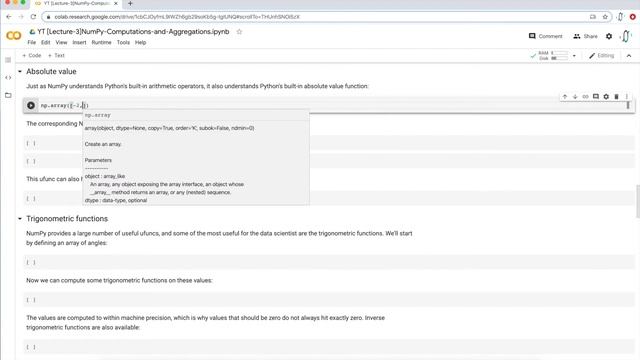This screenshot has height=360, width=640.
Task: Open cell editor settings gear icon
Action: pos(606,97)
